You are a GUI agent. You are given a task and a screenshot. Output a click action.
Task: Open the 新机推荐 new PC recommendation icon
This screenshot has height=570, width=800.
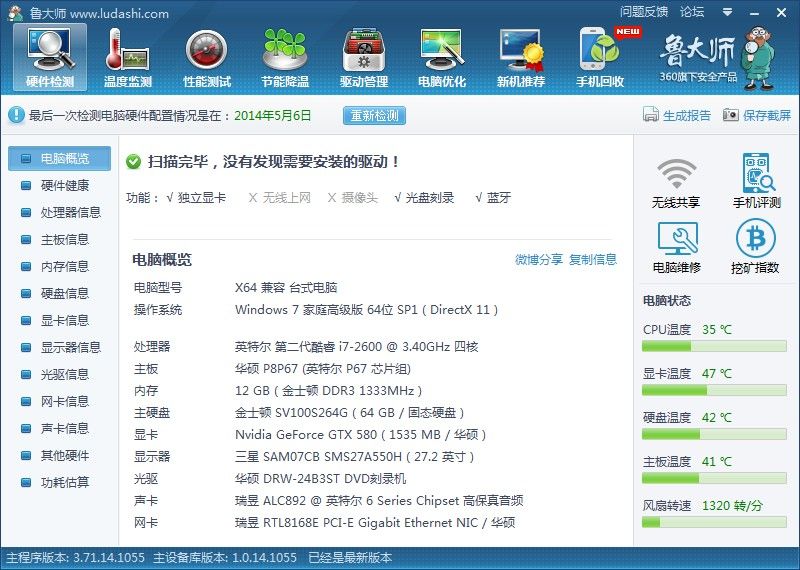521,57
